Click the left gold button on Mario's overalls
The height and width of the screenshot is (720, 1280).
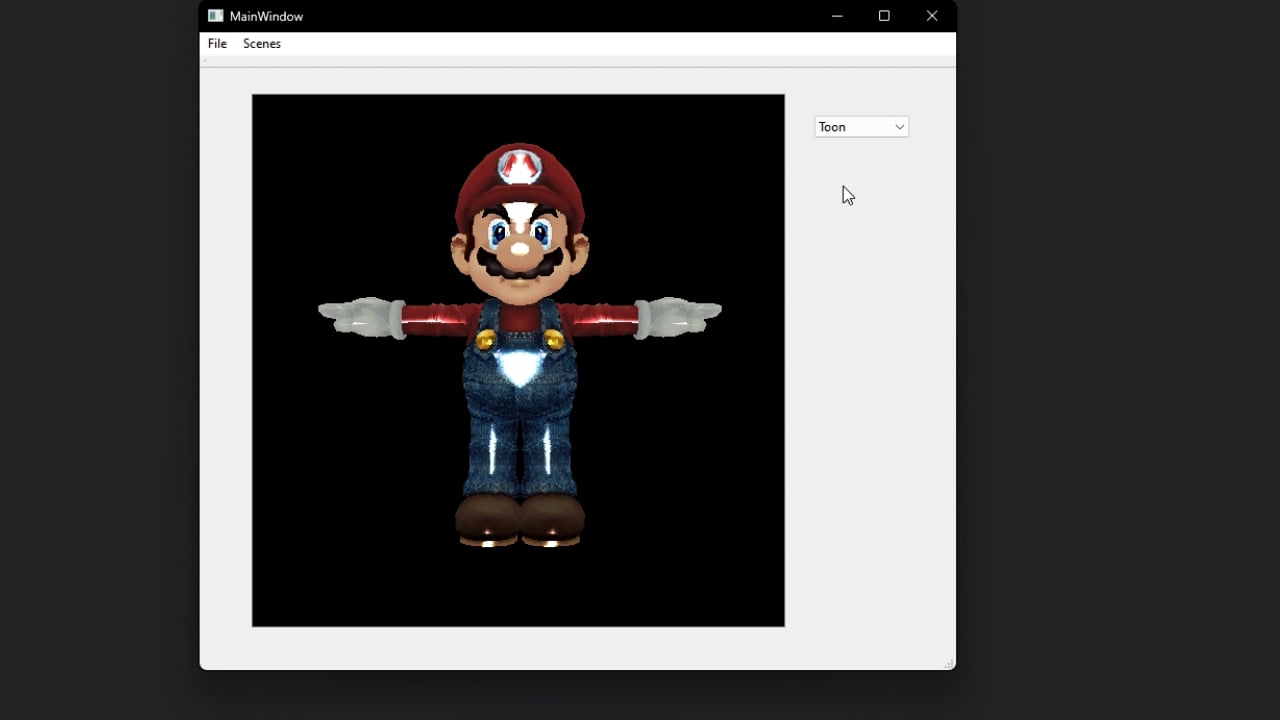(486, 341)
